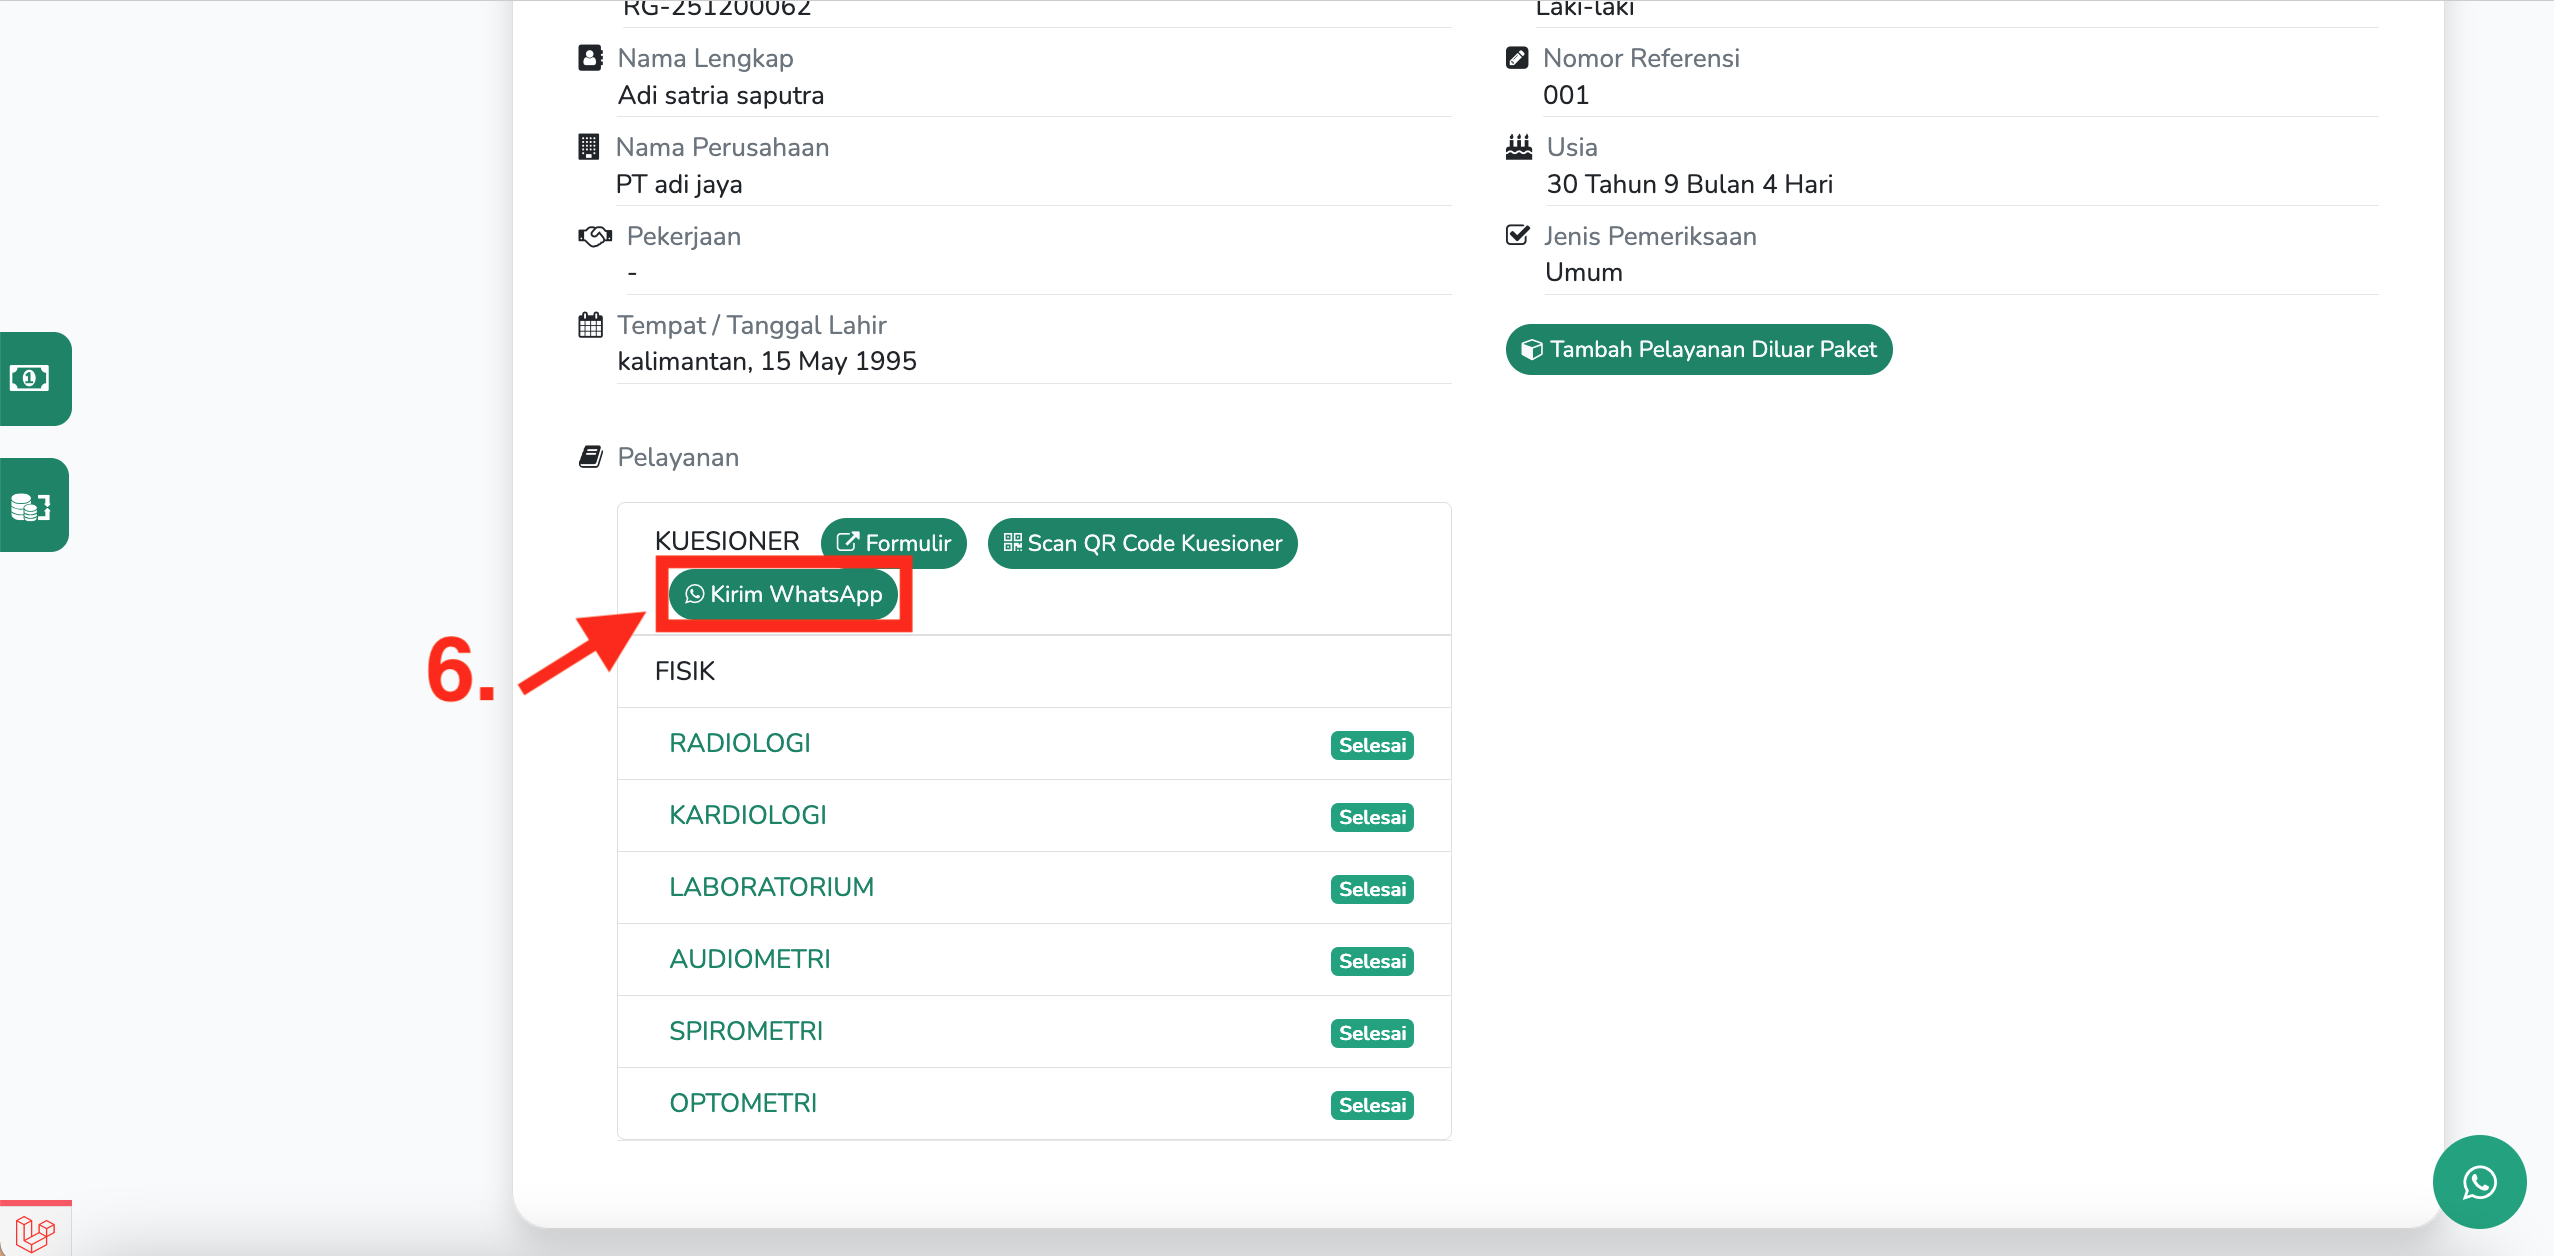
Task: Select the AUDIOMETRI service row
Action: click(749, 959)
